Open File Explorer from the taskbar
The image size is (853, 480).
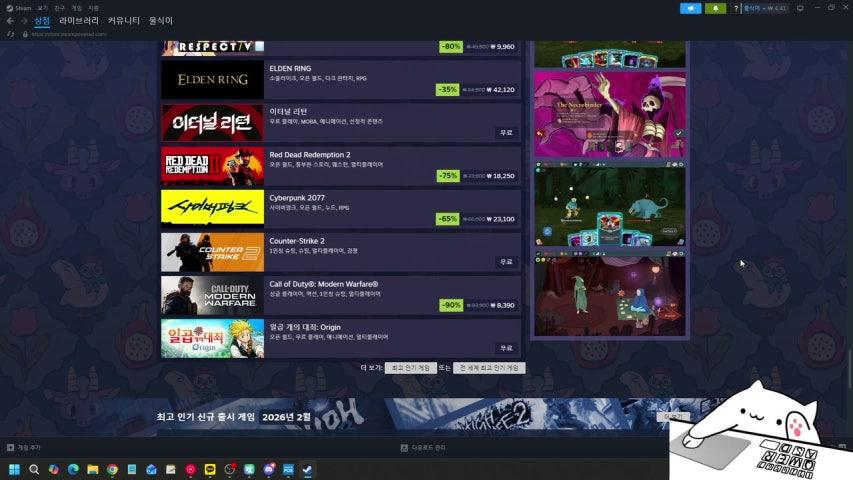[x=92, y=469]
